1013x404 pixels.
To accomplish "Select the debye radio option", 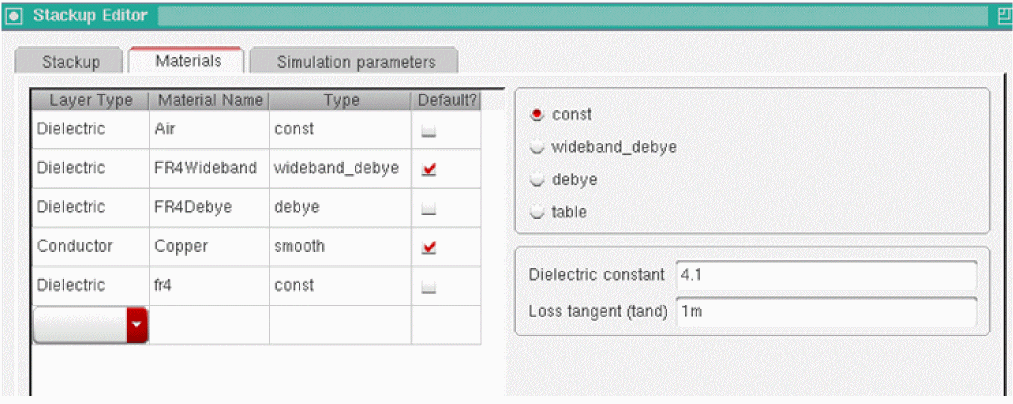I will point(538,180).
